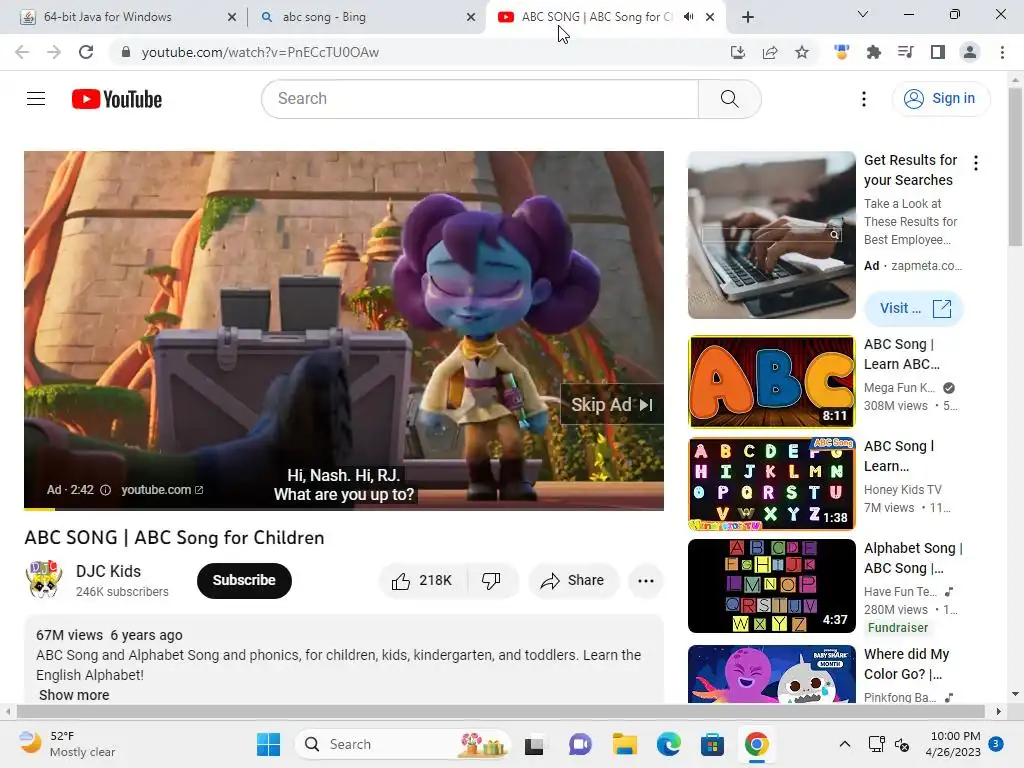Play Honey Kids TV ABC Song thumbnail

coord(771,484)
